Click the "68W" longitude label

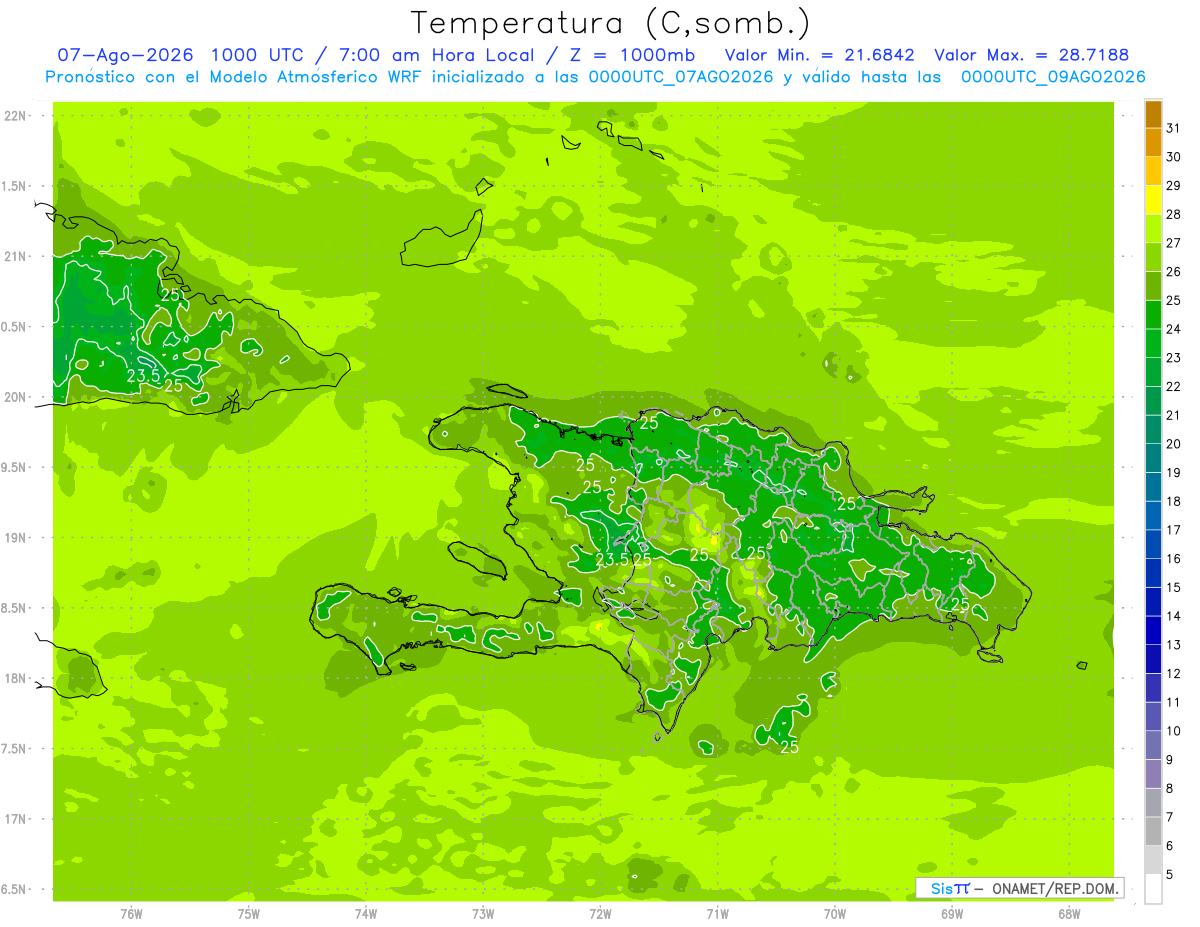coord(1069,914)
